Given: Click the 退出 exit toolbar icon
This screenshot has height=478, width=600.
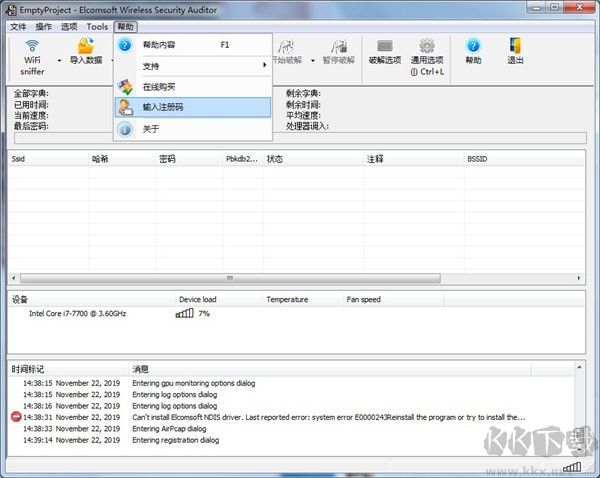Looking at the screenshot, I should point(515,46).
